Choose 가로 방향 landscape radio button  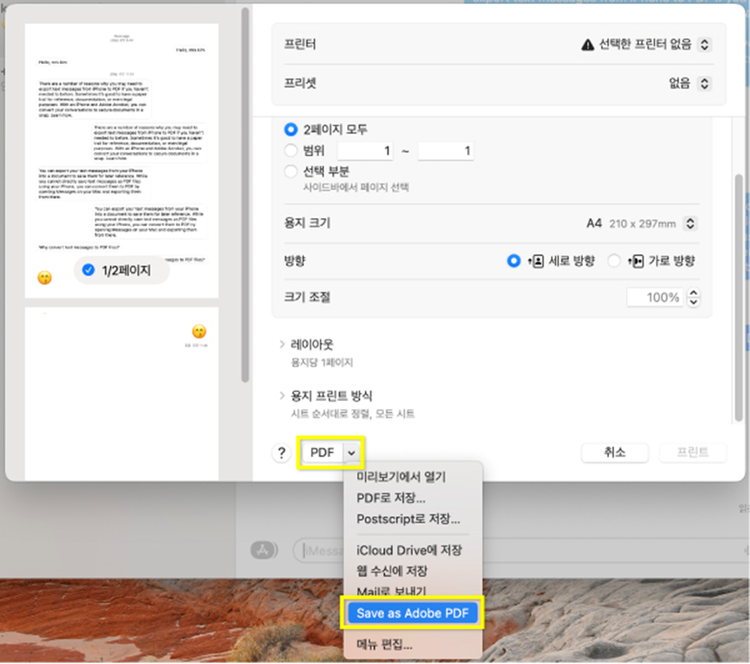[x=614, y=261]
